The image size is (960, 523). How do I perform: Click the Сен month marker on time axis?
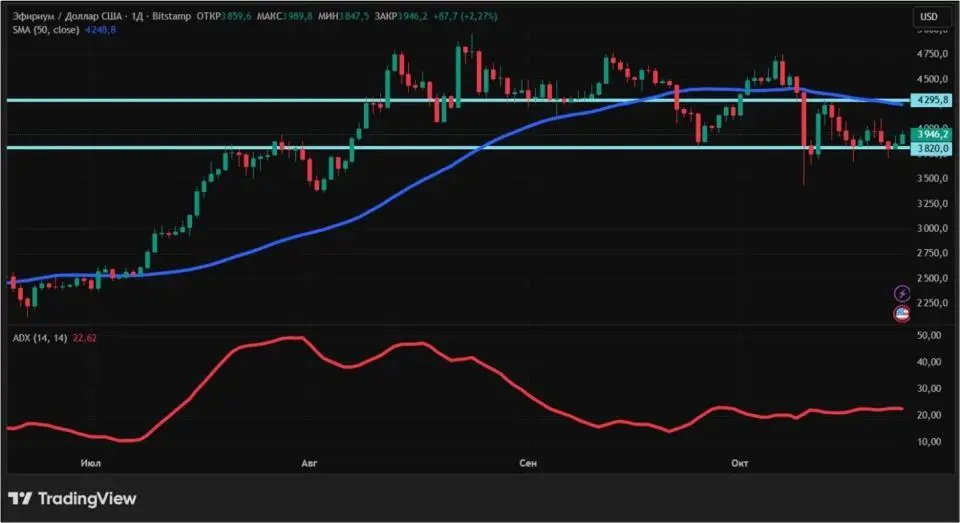coord(528,463)
